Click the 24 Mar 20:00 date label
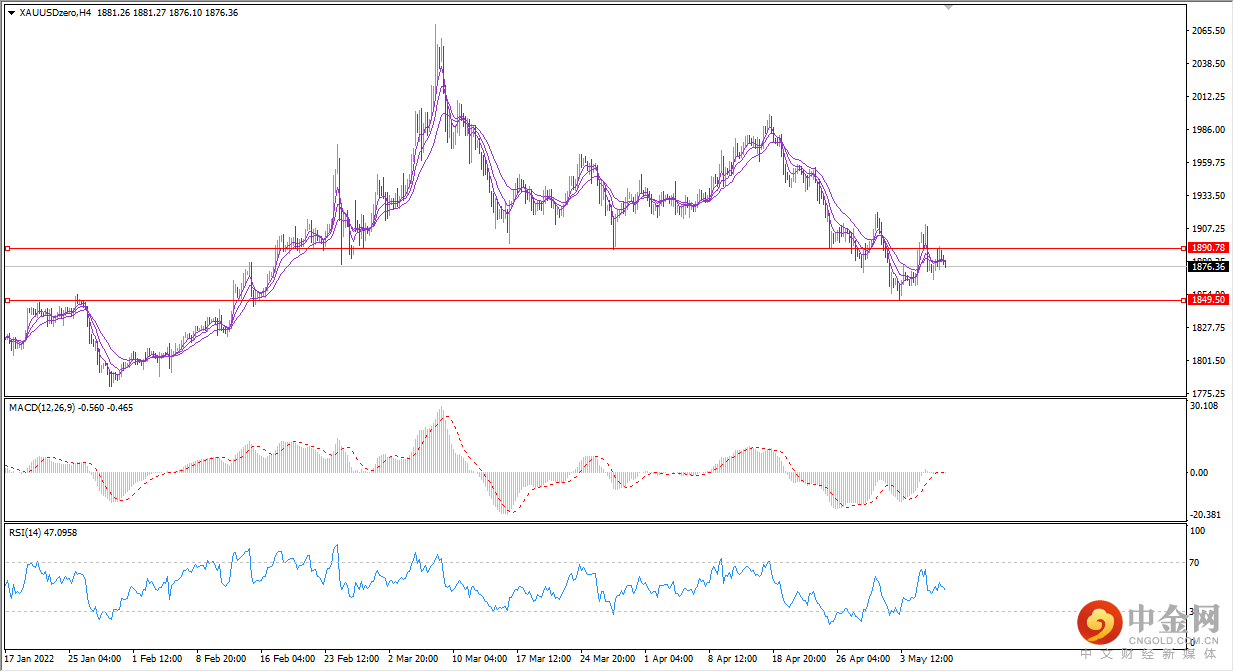 tap(606, 659)
